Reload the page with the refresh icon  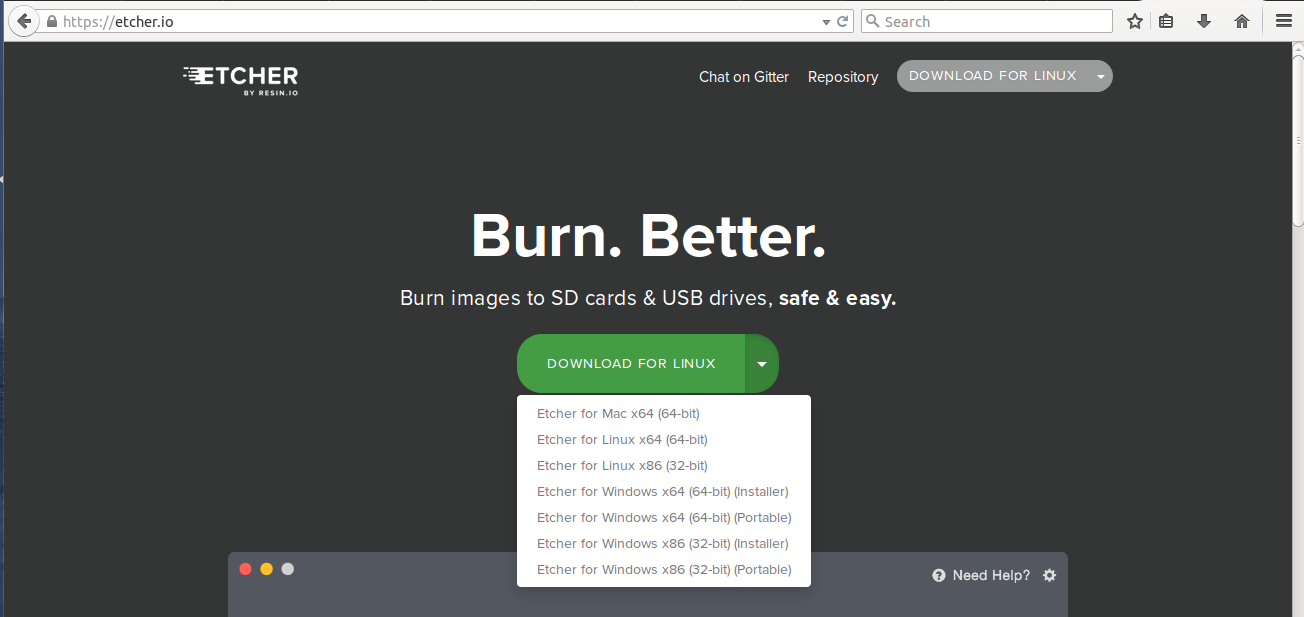843,21
